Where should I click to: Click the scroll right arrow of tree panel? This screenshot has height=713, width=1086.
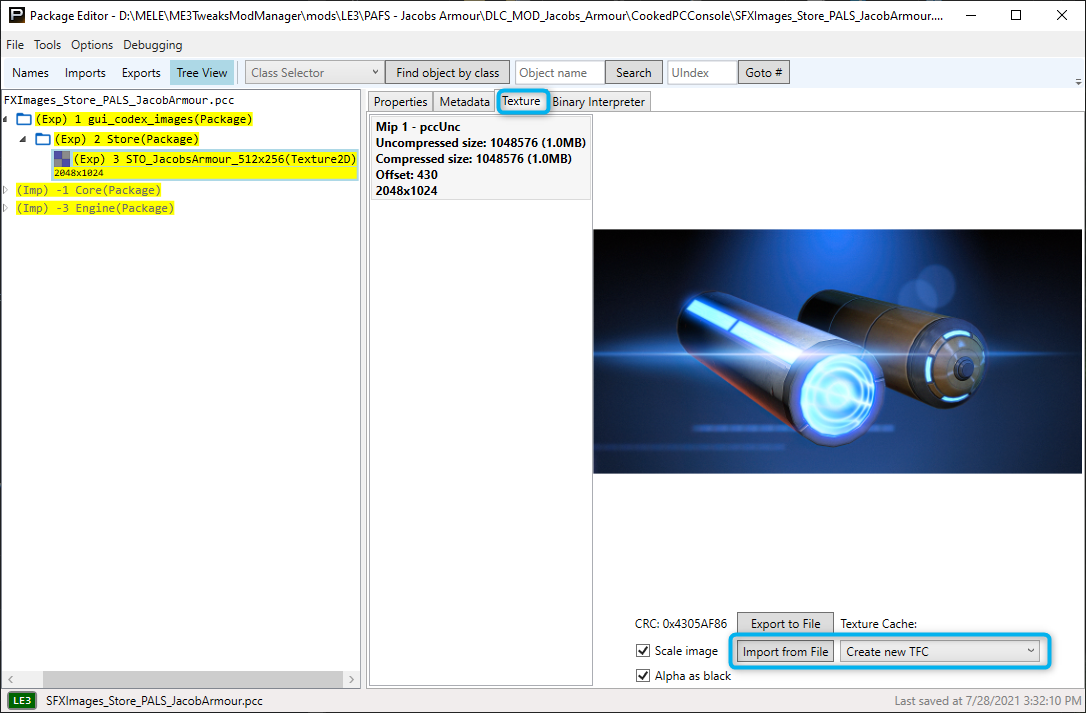pos(351,679)
